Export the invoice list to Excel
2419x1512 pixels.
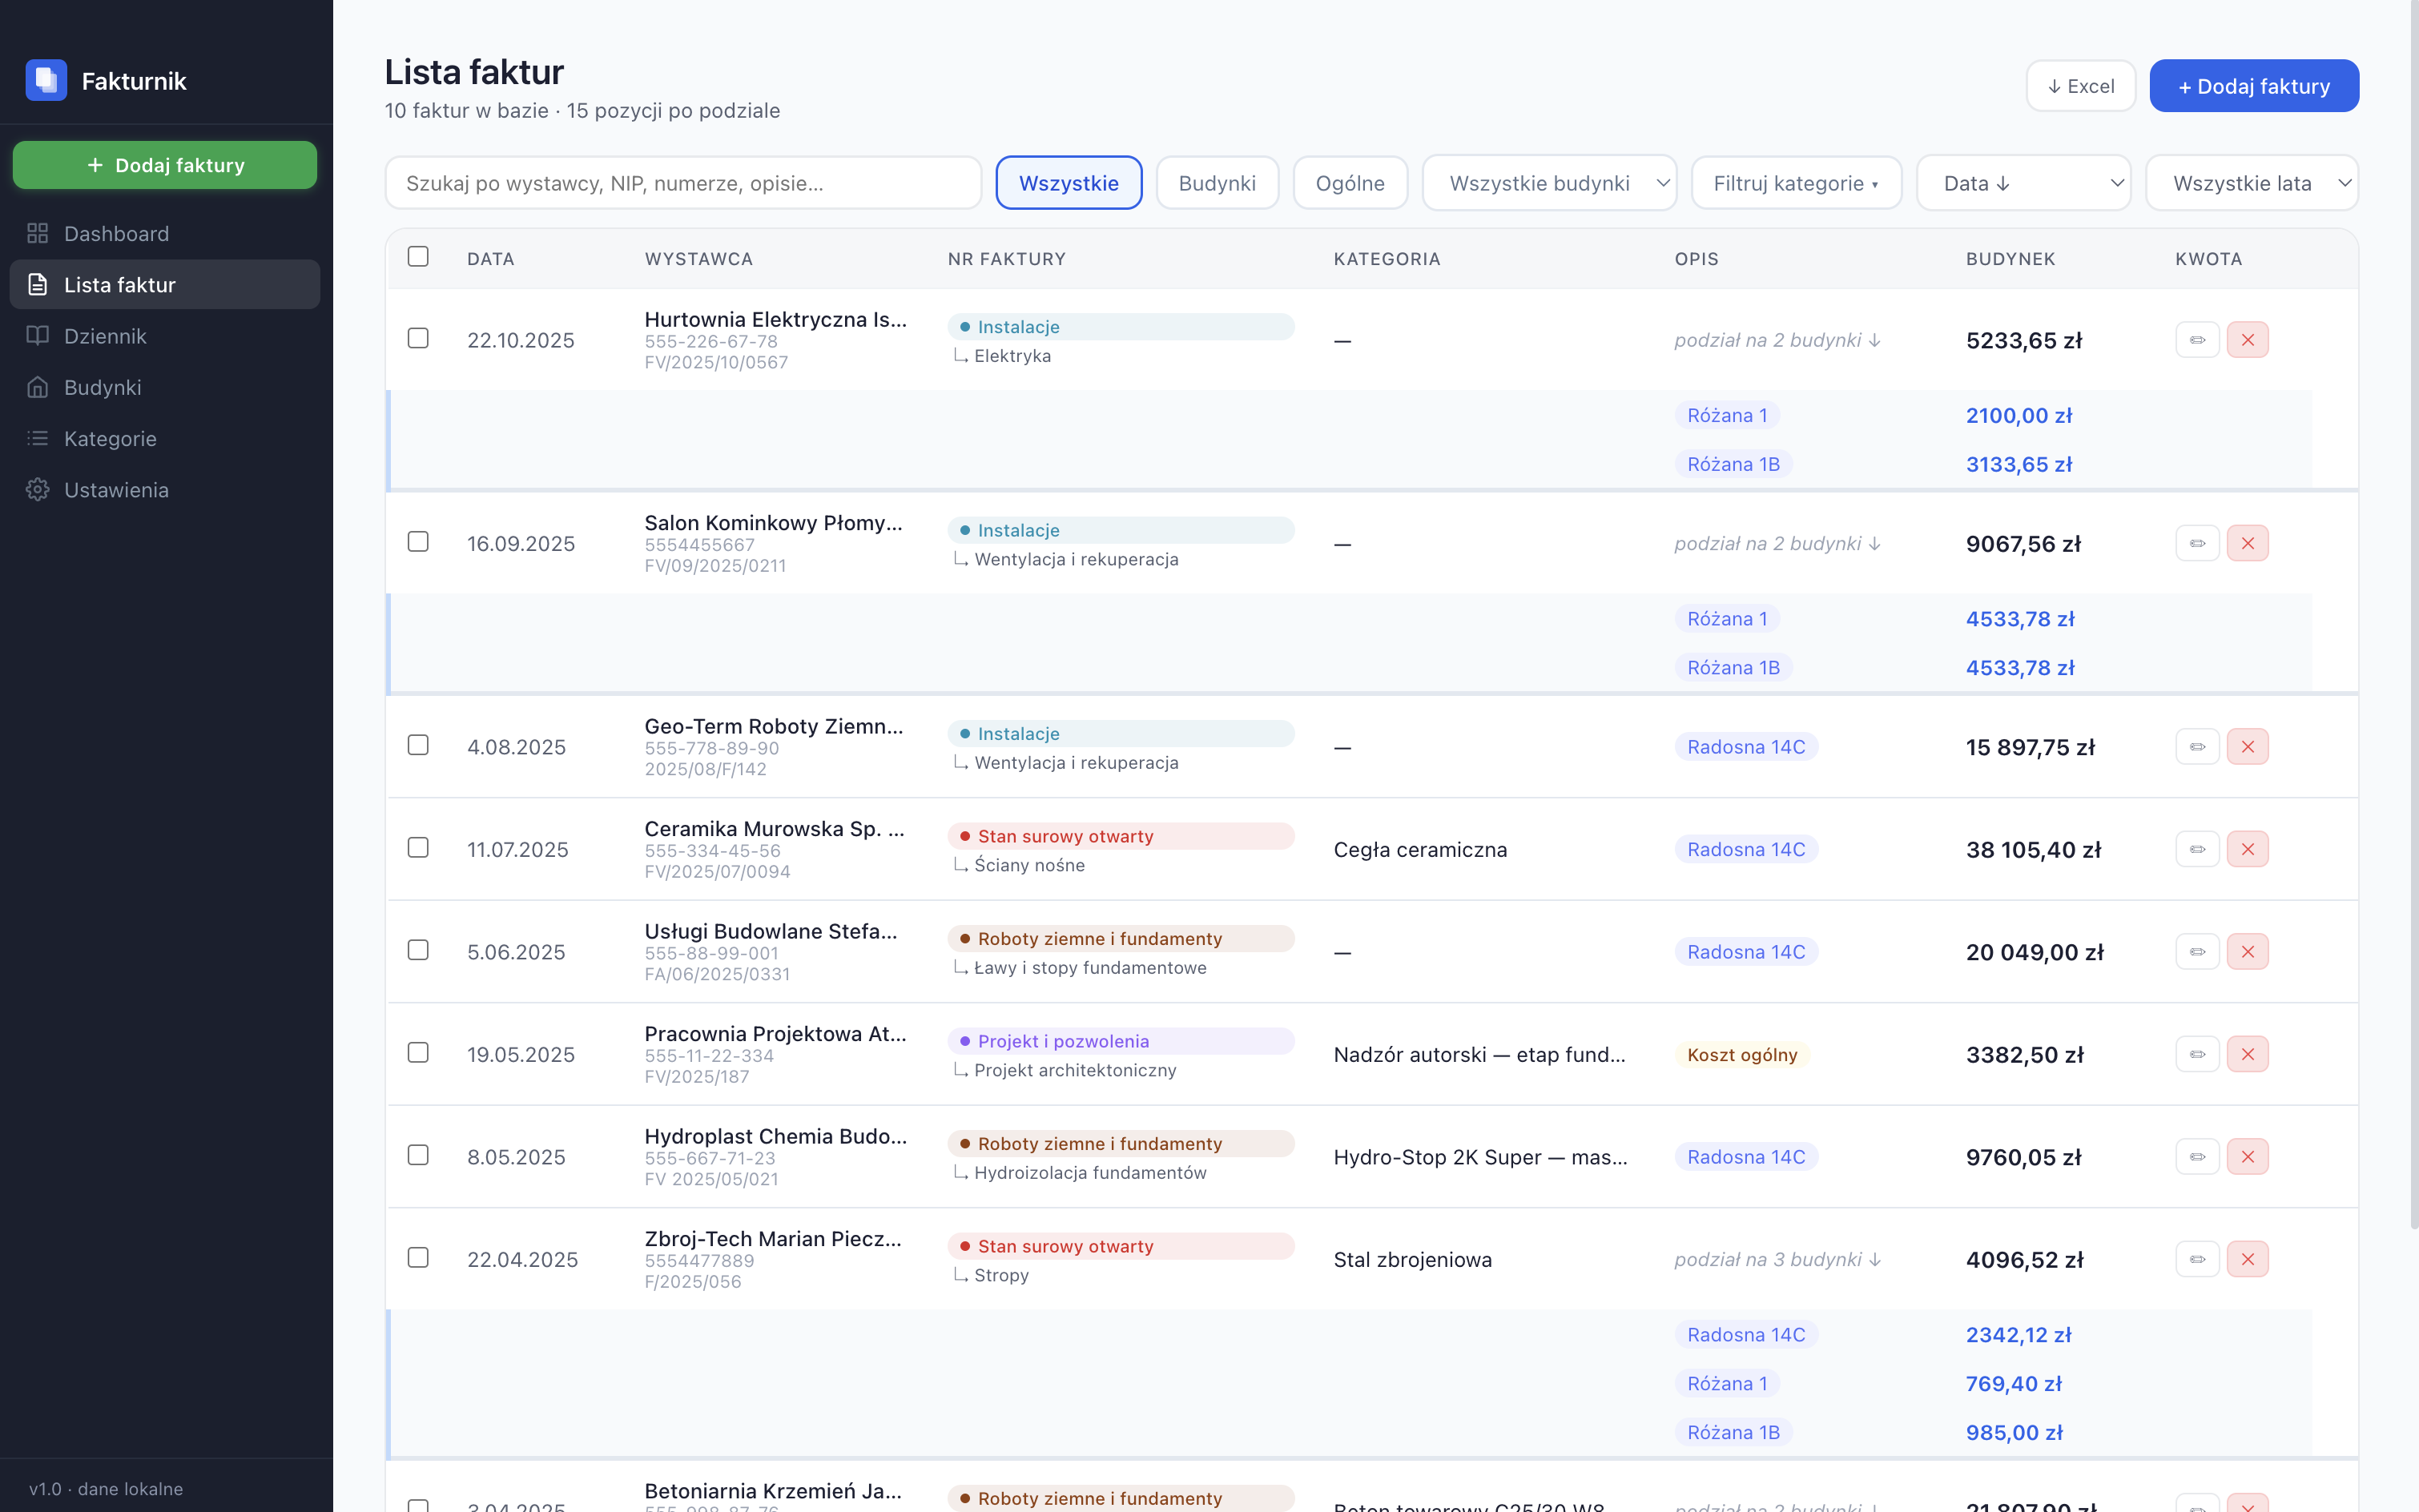[x=2081, y=86]
